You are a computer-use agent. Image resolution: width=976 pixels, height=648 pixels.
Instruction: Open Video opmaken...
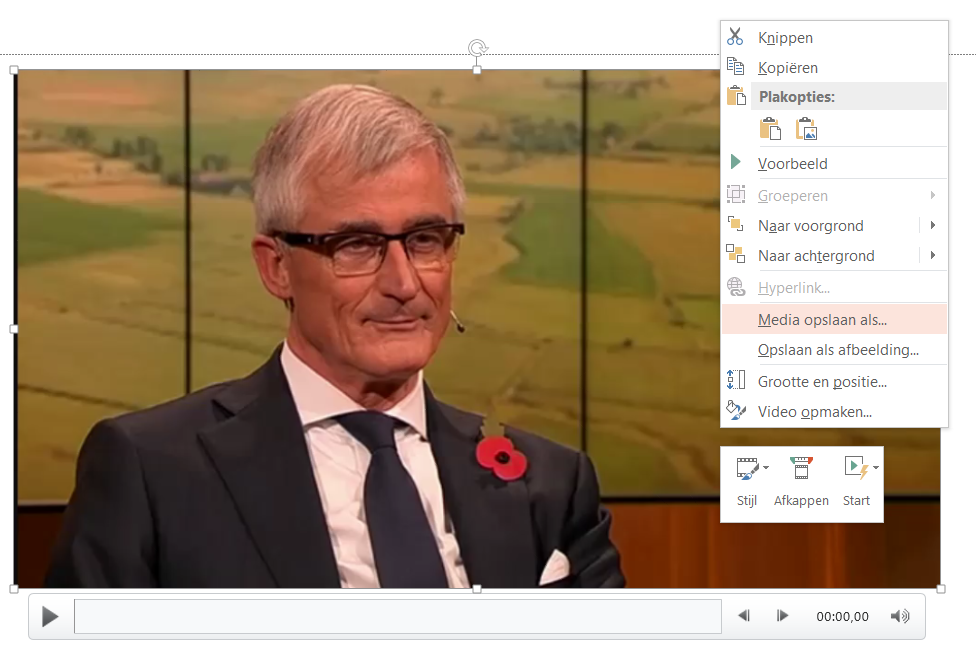(x=834, y=411)
